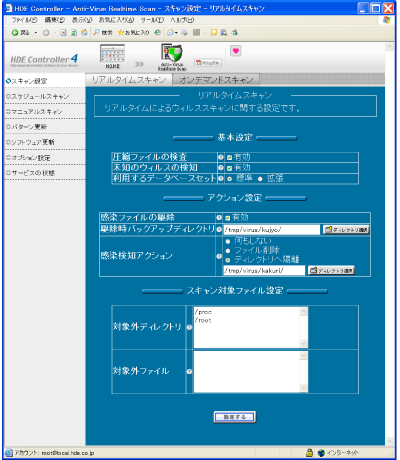400x460 pixels.
Task: Switch to the オンデマンドスキャン tab
Action: pyautogui.click(x=216, y=80)
